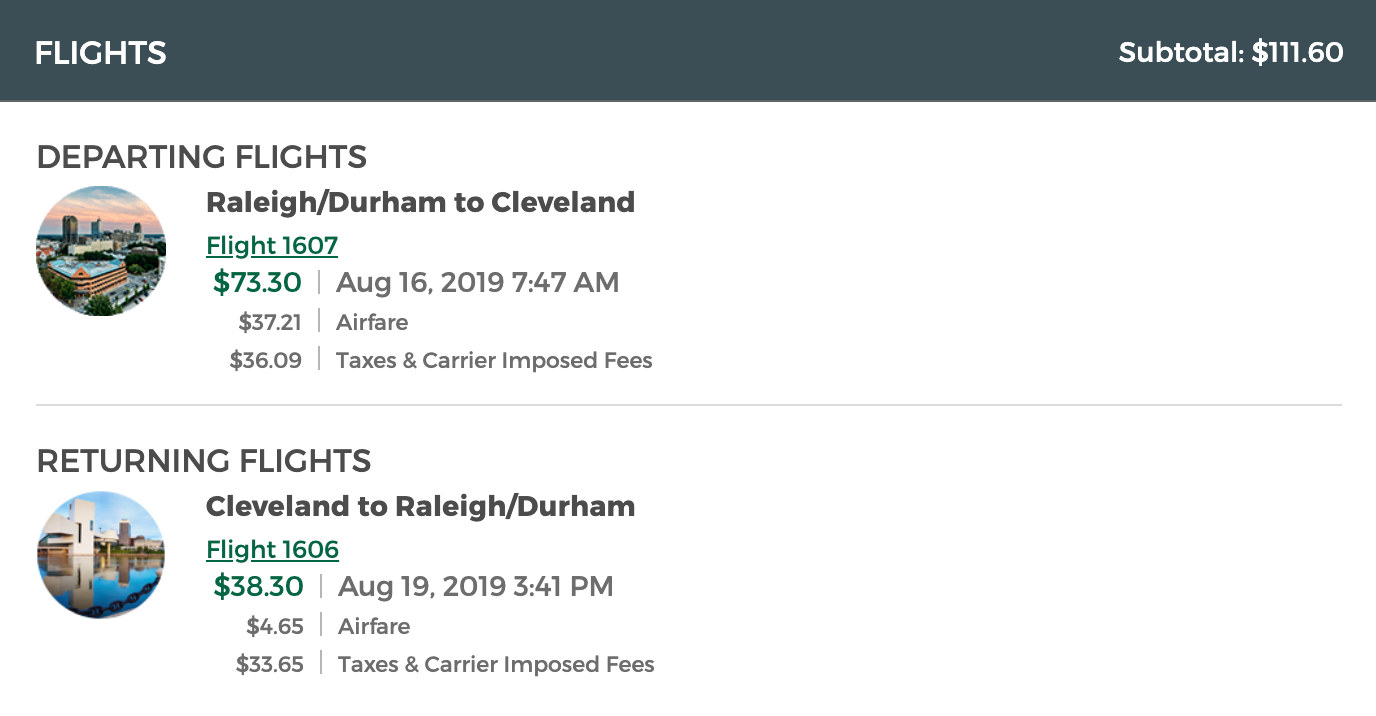
Task: Click the Aug 19, 2019 3:41 PM date
Action: tap(476, 586)
